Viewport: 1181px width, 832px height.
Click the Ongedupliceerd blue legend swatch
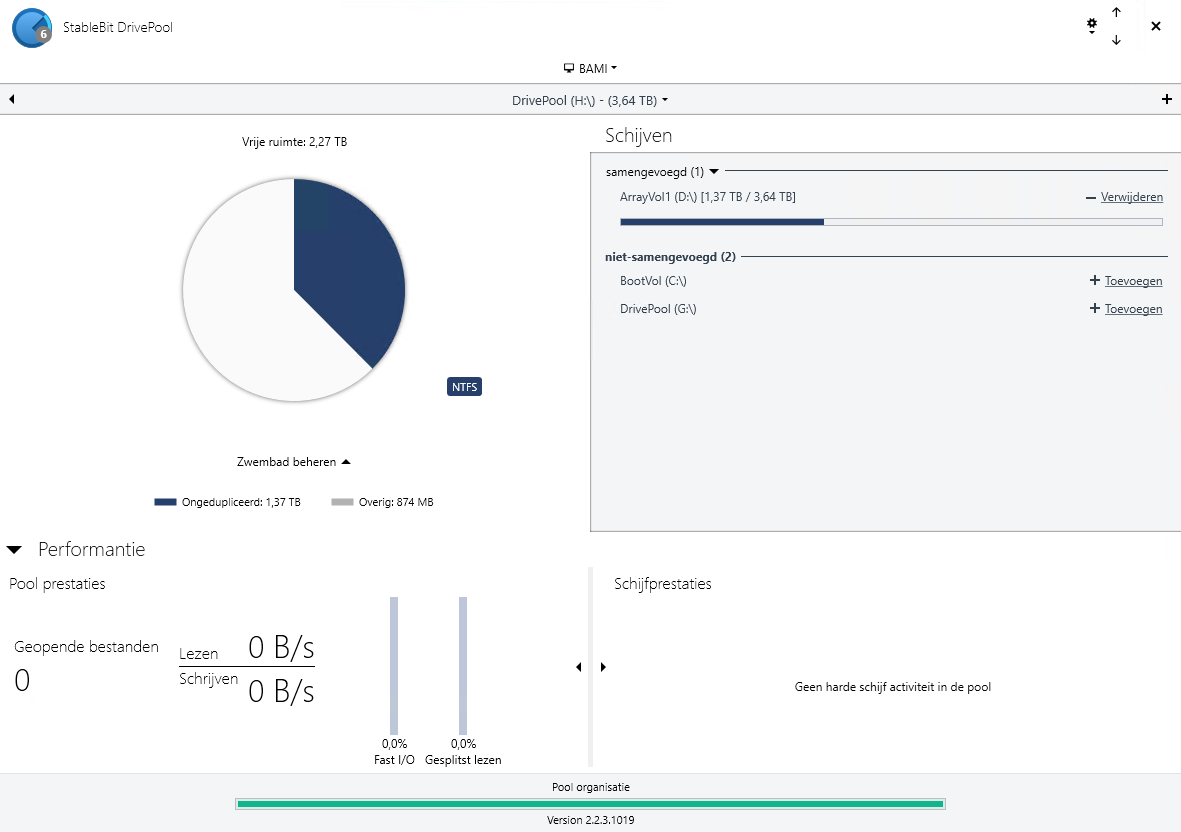click(165, 502)
